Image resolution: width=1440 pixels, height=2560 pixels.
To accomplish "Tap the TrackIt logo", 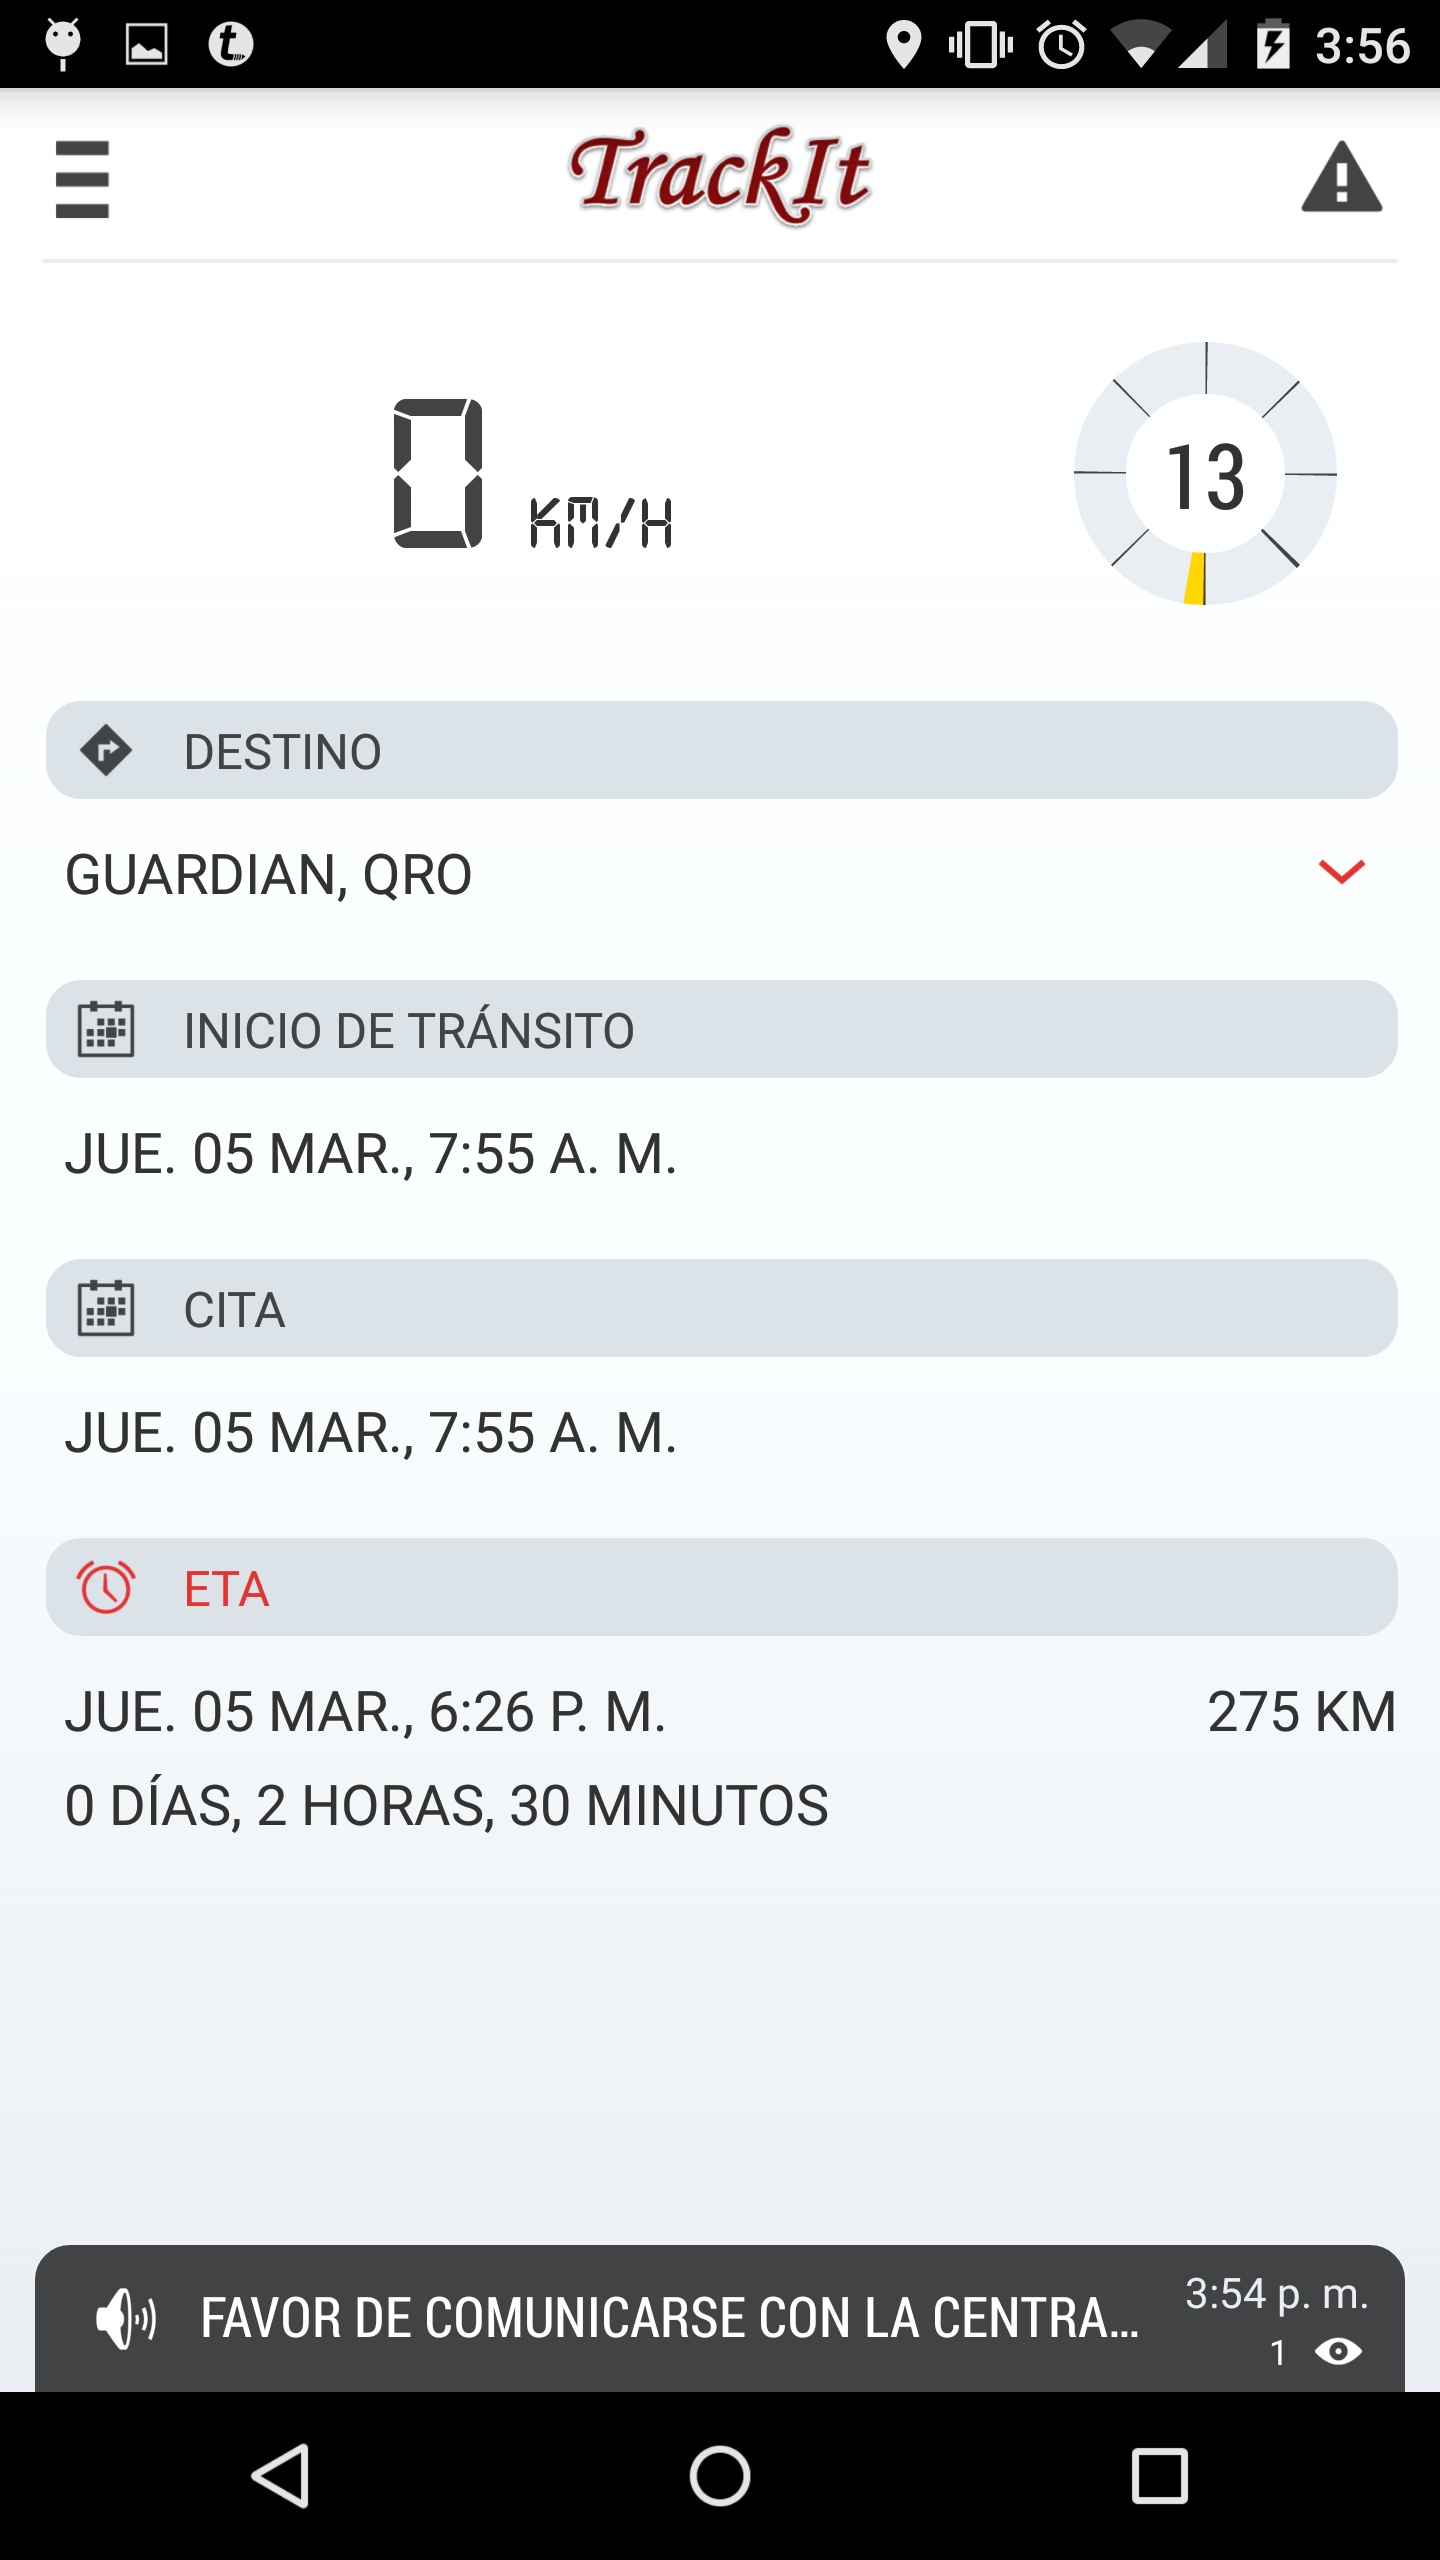I will click(x=720, y=176).
